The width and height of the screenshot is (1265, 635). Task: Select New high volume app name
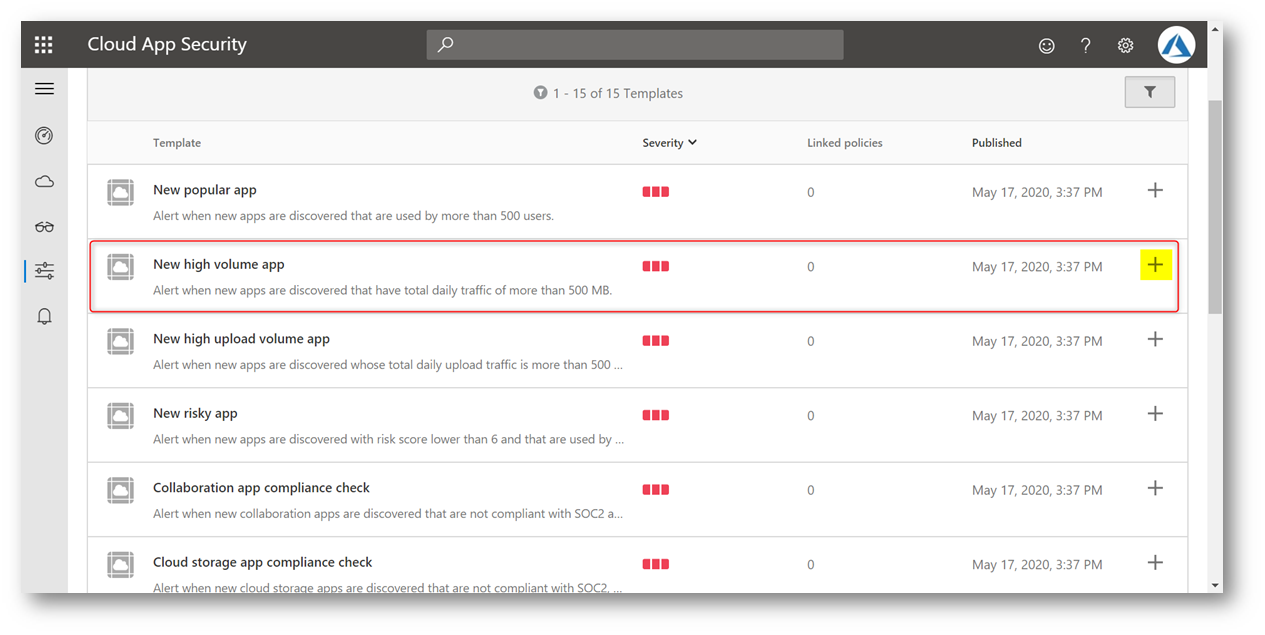pos(219,264)
